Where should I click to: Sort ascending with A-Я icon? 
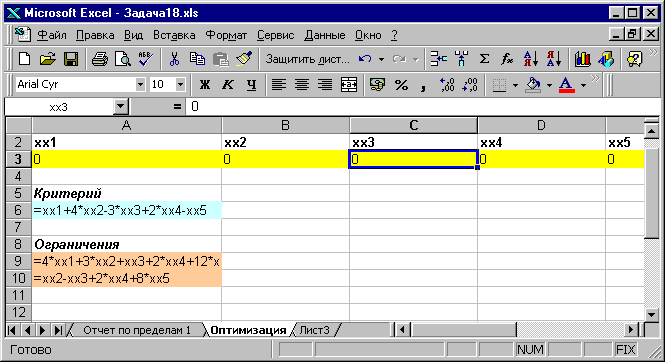(x=531, y=59)
